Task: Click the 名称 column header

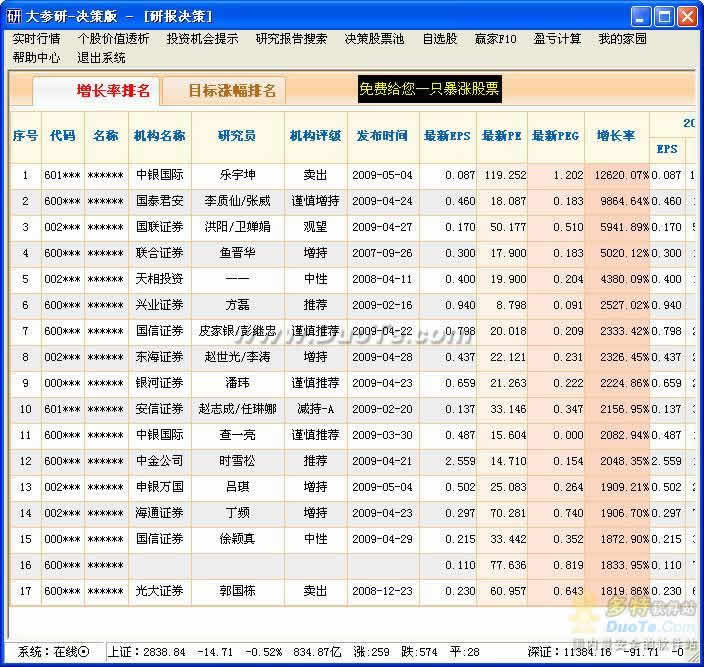Action: 106,136
